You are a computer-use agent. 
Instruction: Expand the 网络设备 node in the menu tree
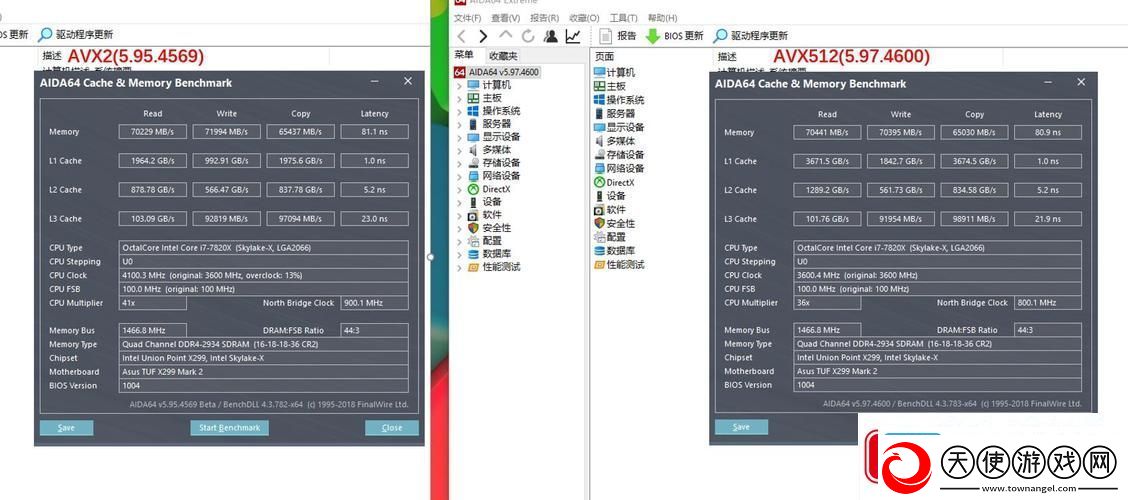click(x=460, y=176)
